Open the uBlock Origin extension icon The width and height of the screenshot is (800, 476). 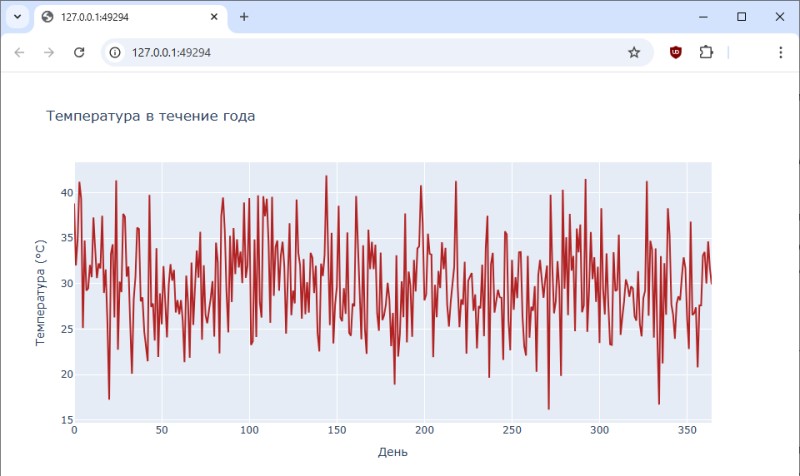click(676, 52)
